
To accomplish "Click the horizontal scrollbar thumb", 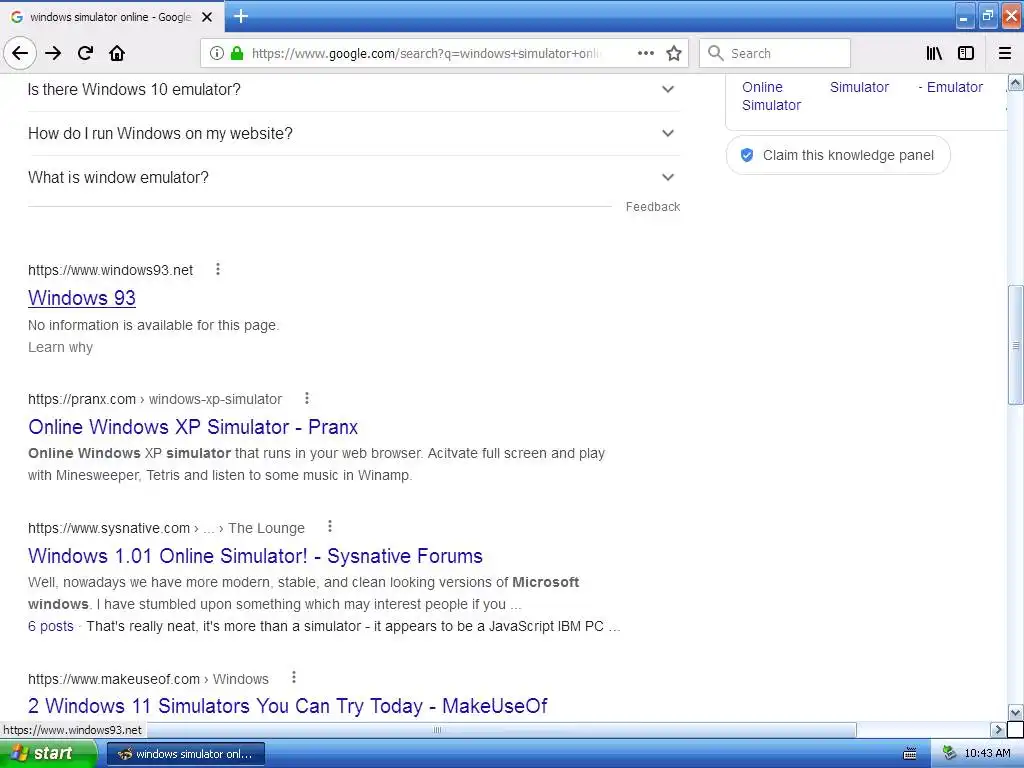I will [437, 729].
